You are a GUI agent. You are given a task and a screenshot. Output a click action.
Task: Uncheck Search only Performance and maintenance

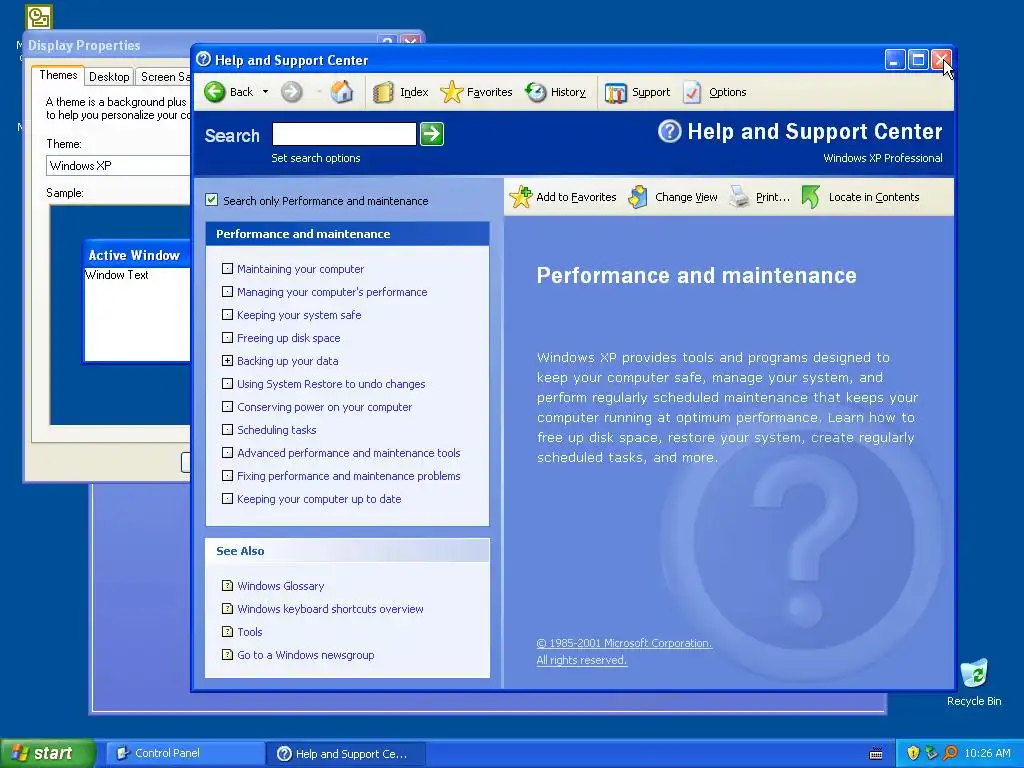pos(212,200)
